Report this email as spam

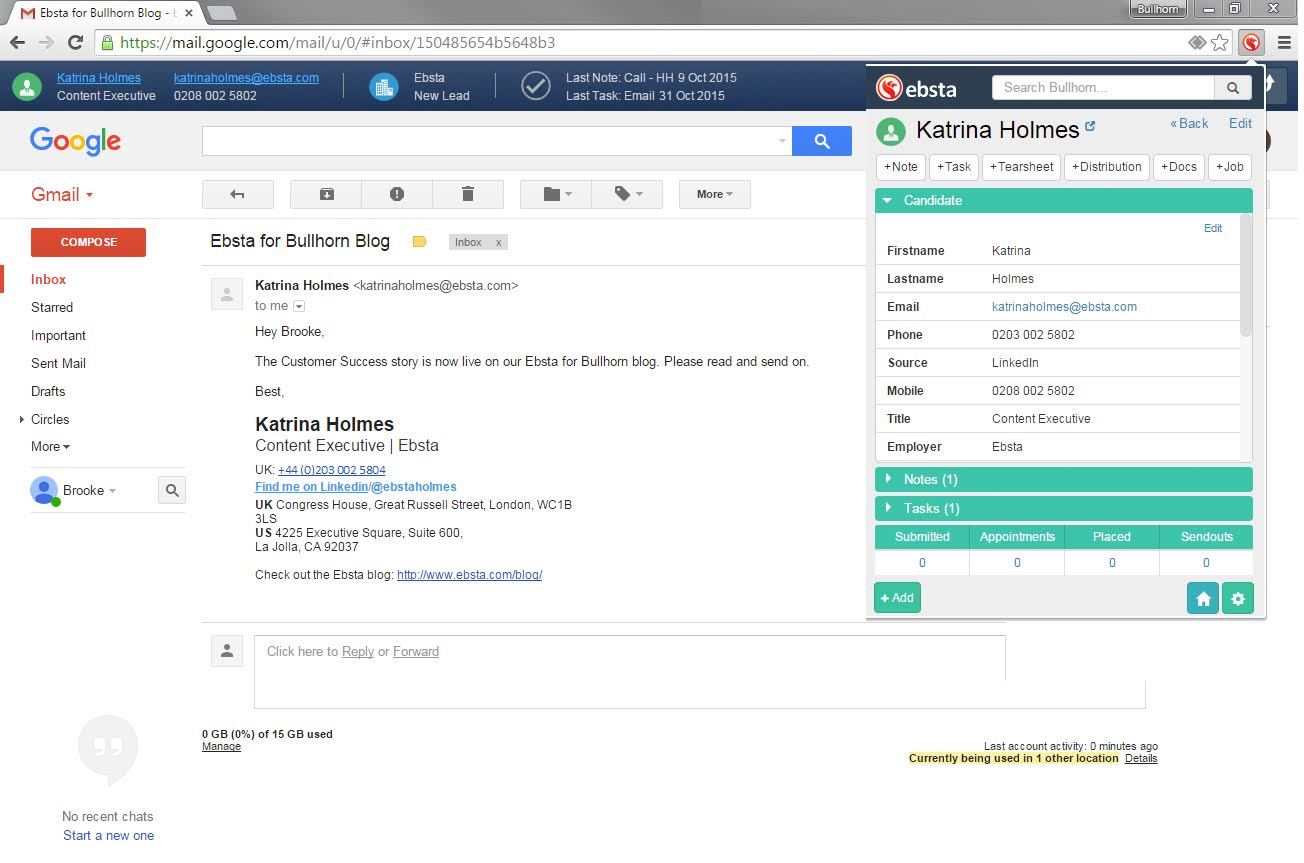click(x=397, y=194)
